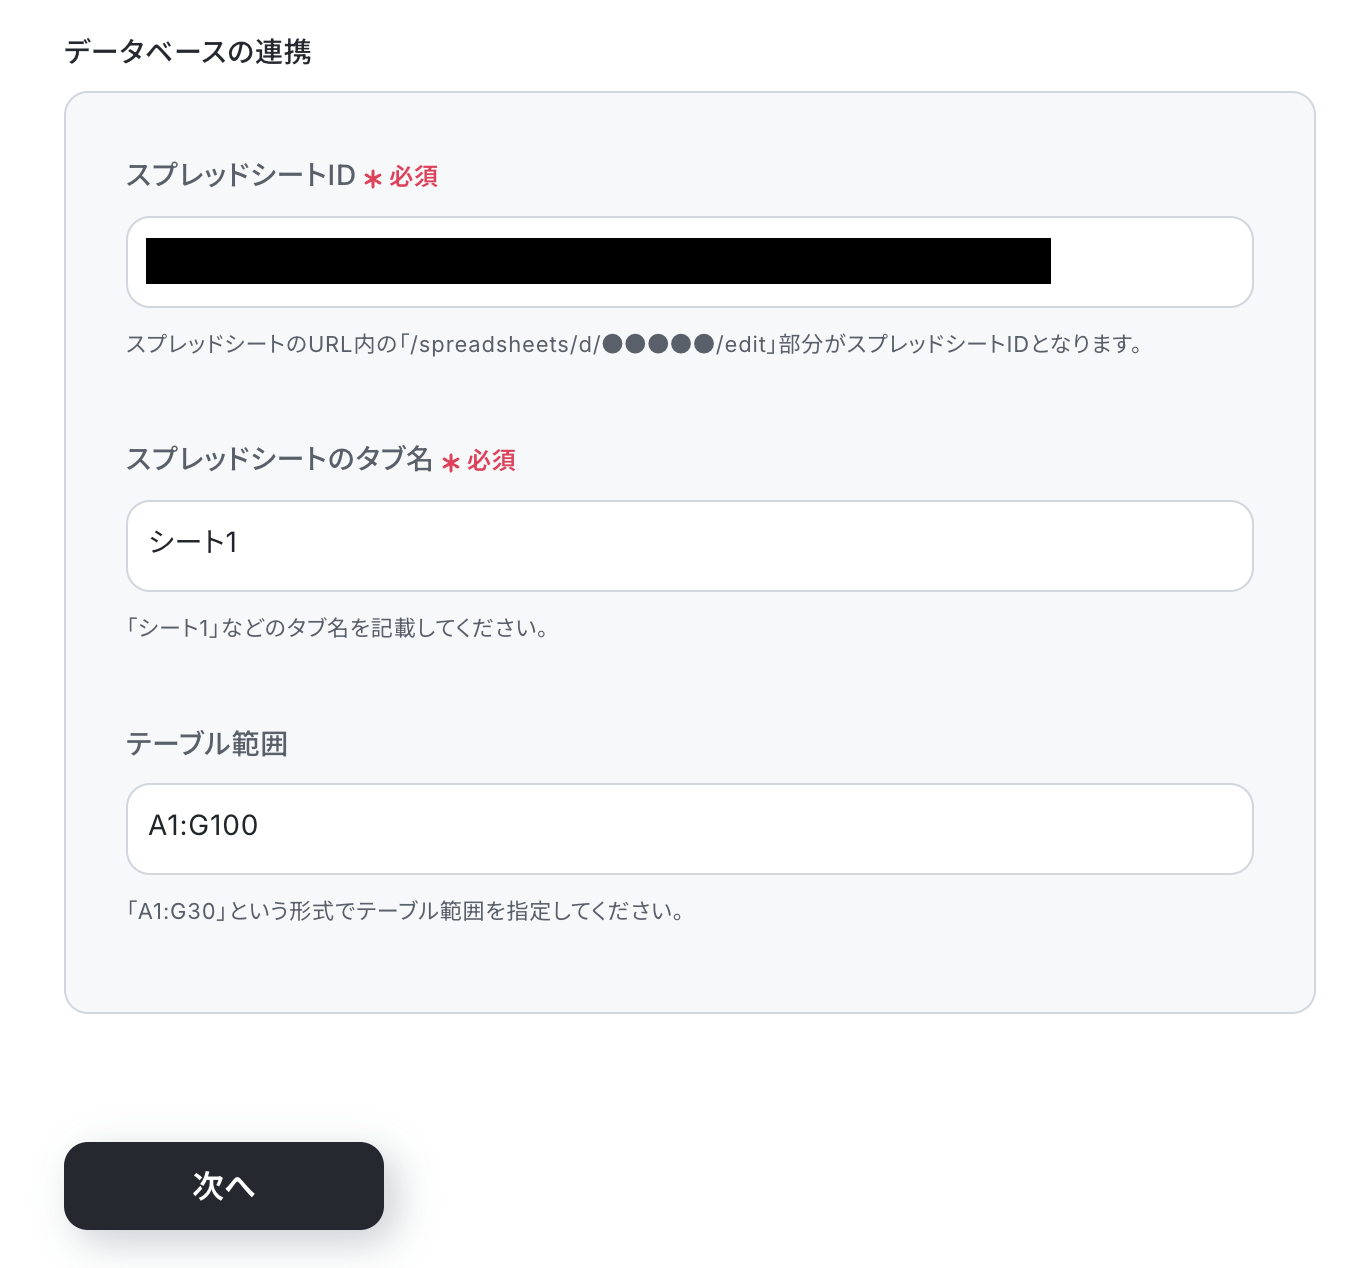The image size is (1370, 1268).
Task: Click the 必須 marker next to スプレッドシートID
Action: click(x=414, y=176)
